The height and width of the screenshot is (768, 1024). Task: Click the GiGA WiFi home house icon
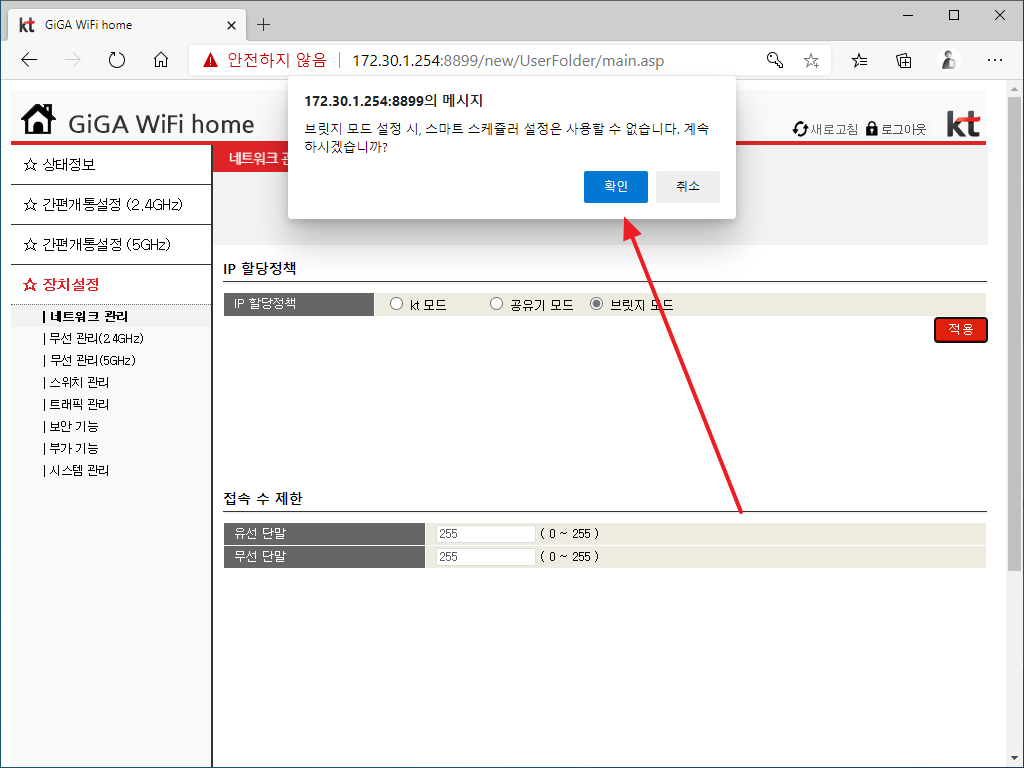pyautogui.click(x=39, y=119)
